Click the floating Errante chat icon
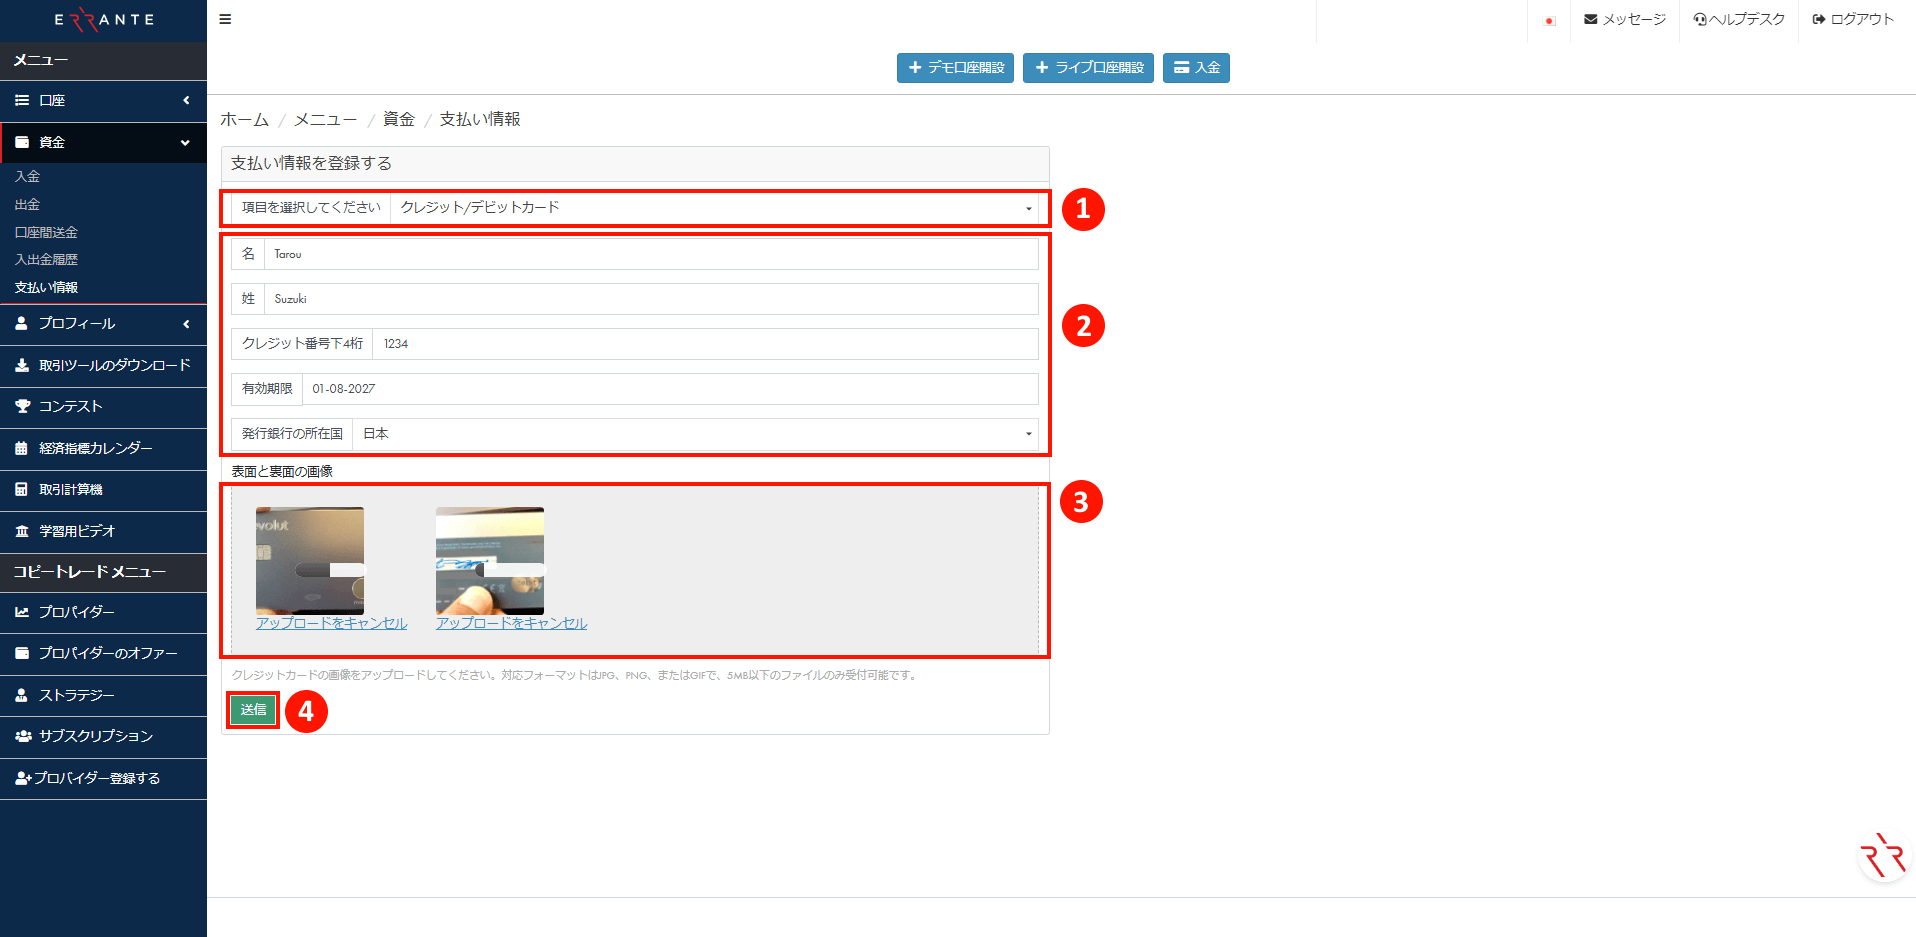Screen dimensions: 1916x937 [1882, 856]
